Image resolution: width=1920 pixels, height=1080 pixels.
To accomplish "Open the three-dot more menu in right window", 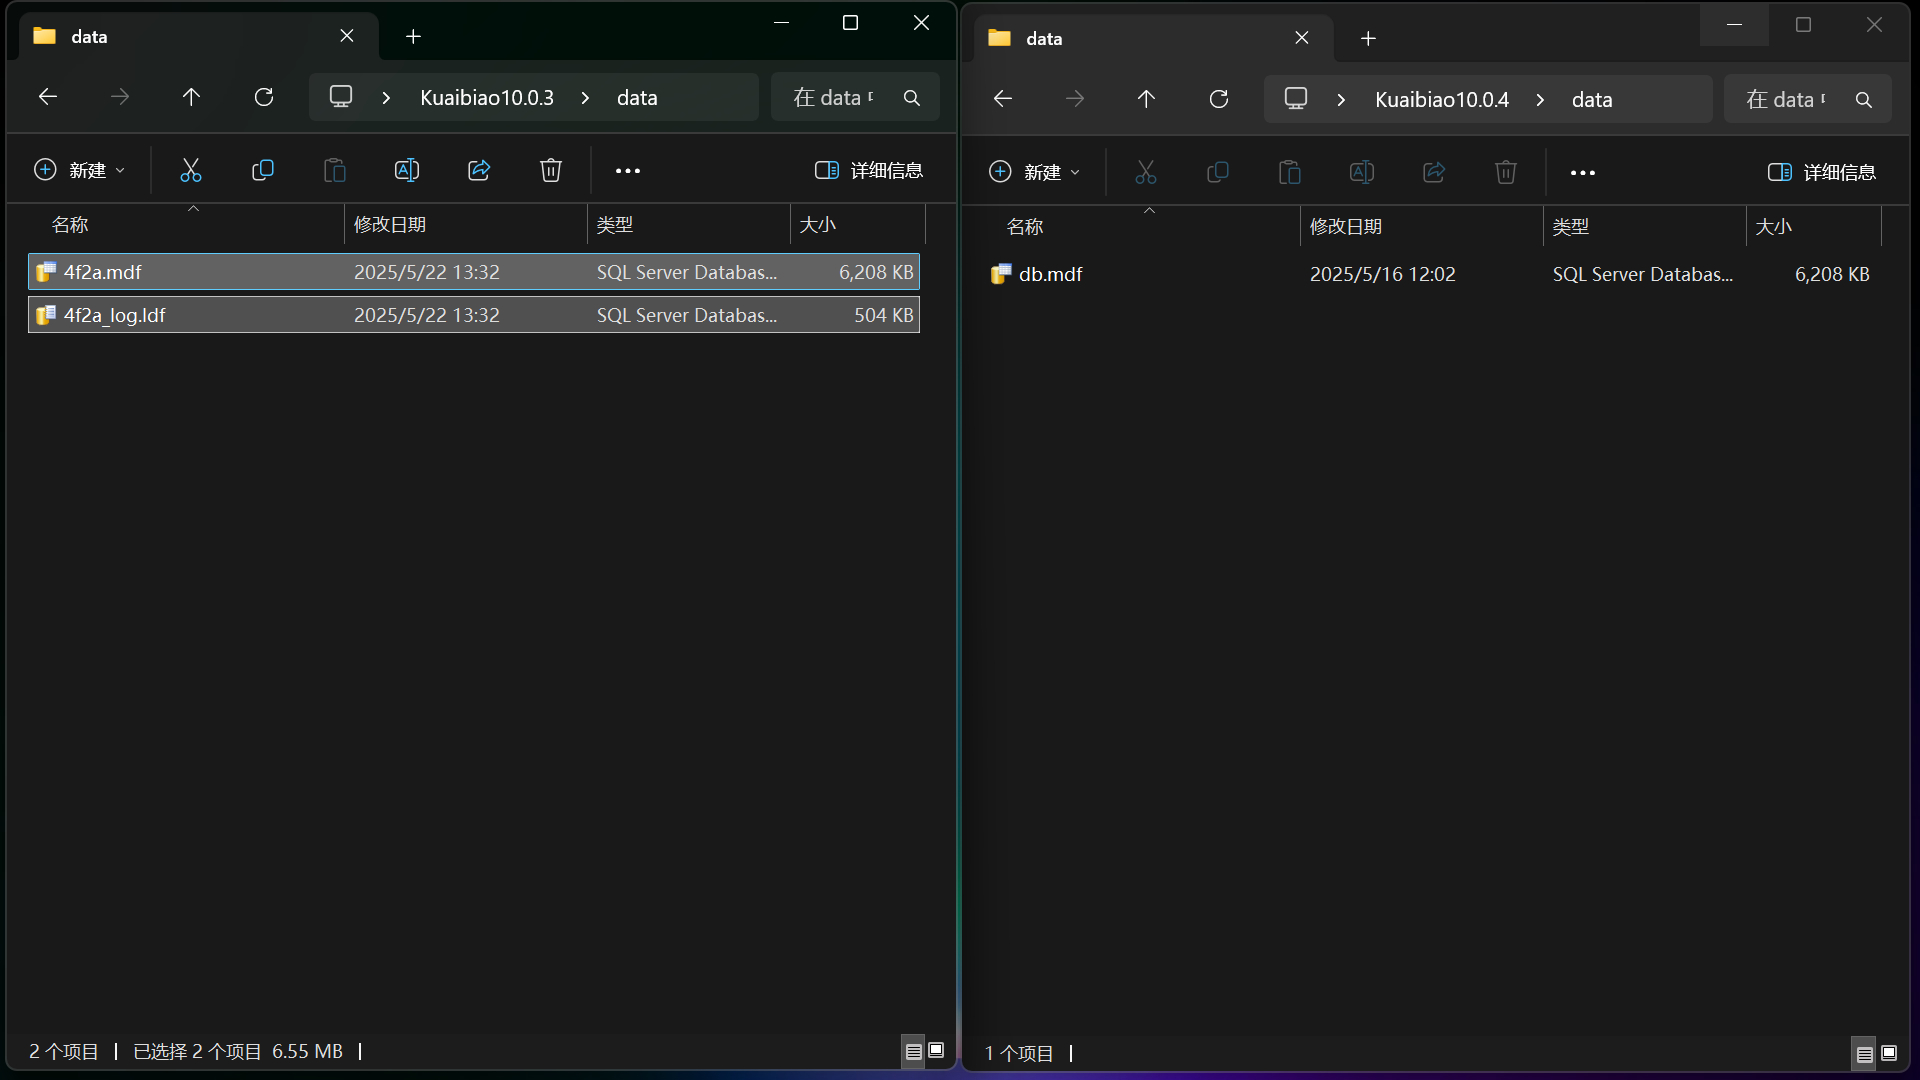I will pyautogui.click(x=1583, y=173).
